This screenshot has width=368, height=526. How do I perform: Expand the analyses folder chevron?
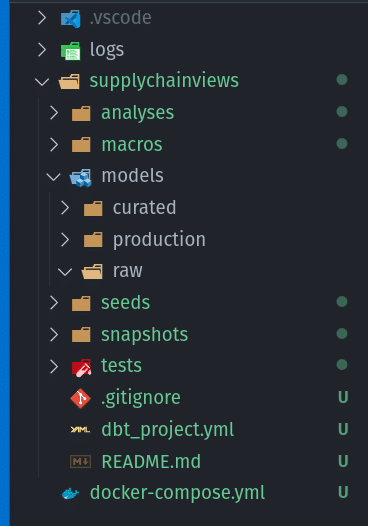54,113
